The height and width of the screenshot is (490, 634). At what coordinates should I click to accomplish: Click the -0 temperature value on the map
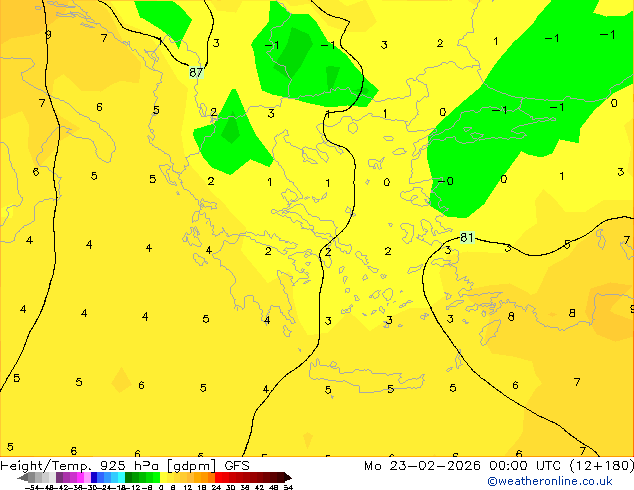pos(446,181)
